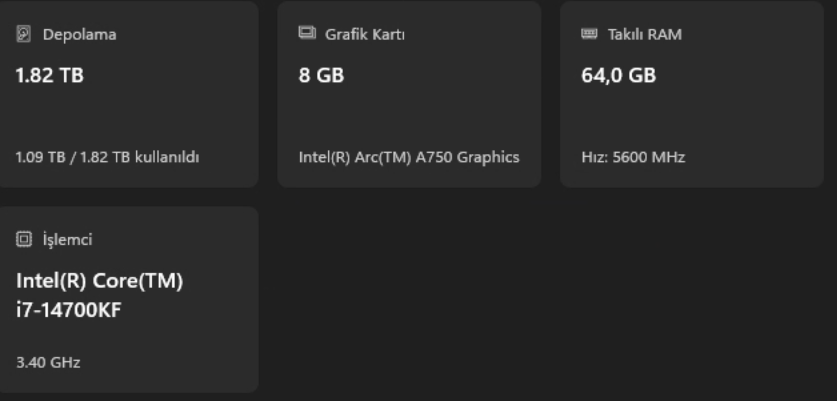Select the Grafik Kartı heading text
Screen dimensions: 837x401
(x=365, y=35)
